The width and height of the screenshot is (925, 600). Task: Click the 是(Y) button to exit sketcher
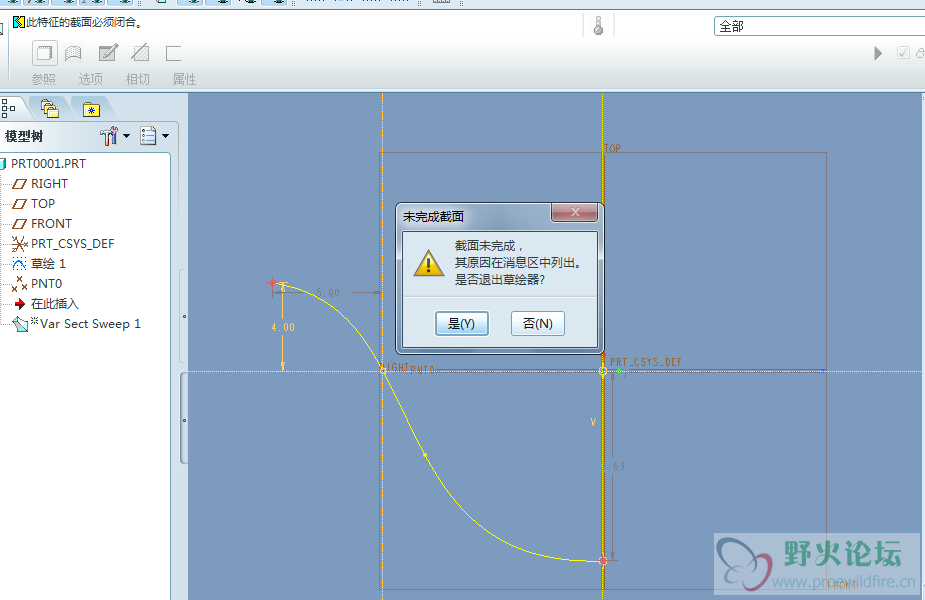pyautogui.click(x=461, y=323)
